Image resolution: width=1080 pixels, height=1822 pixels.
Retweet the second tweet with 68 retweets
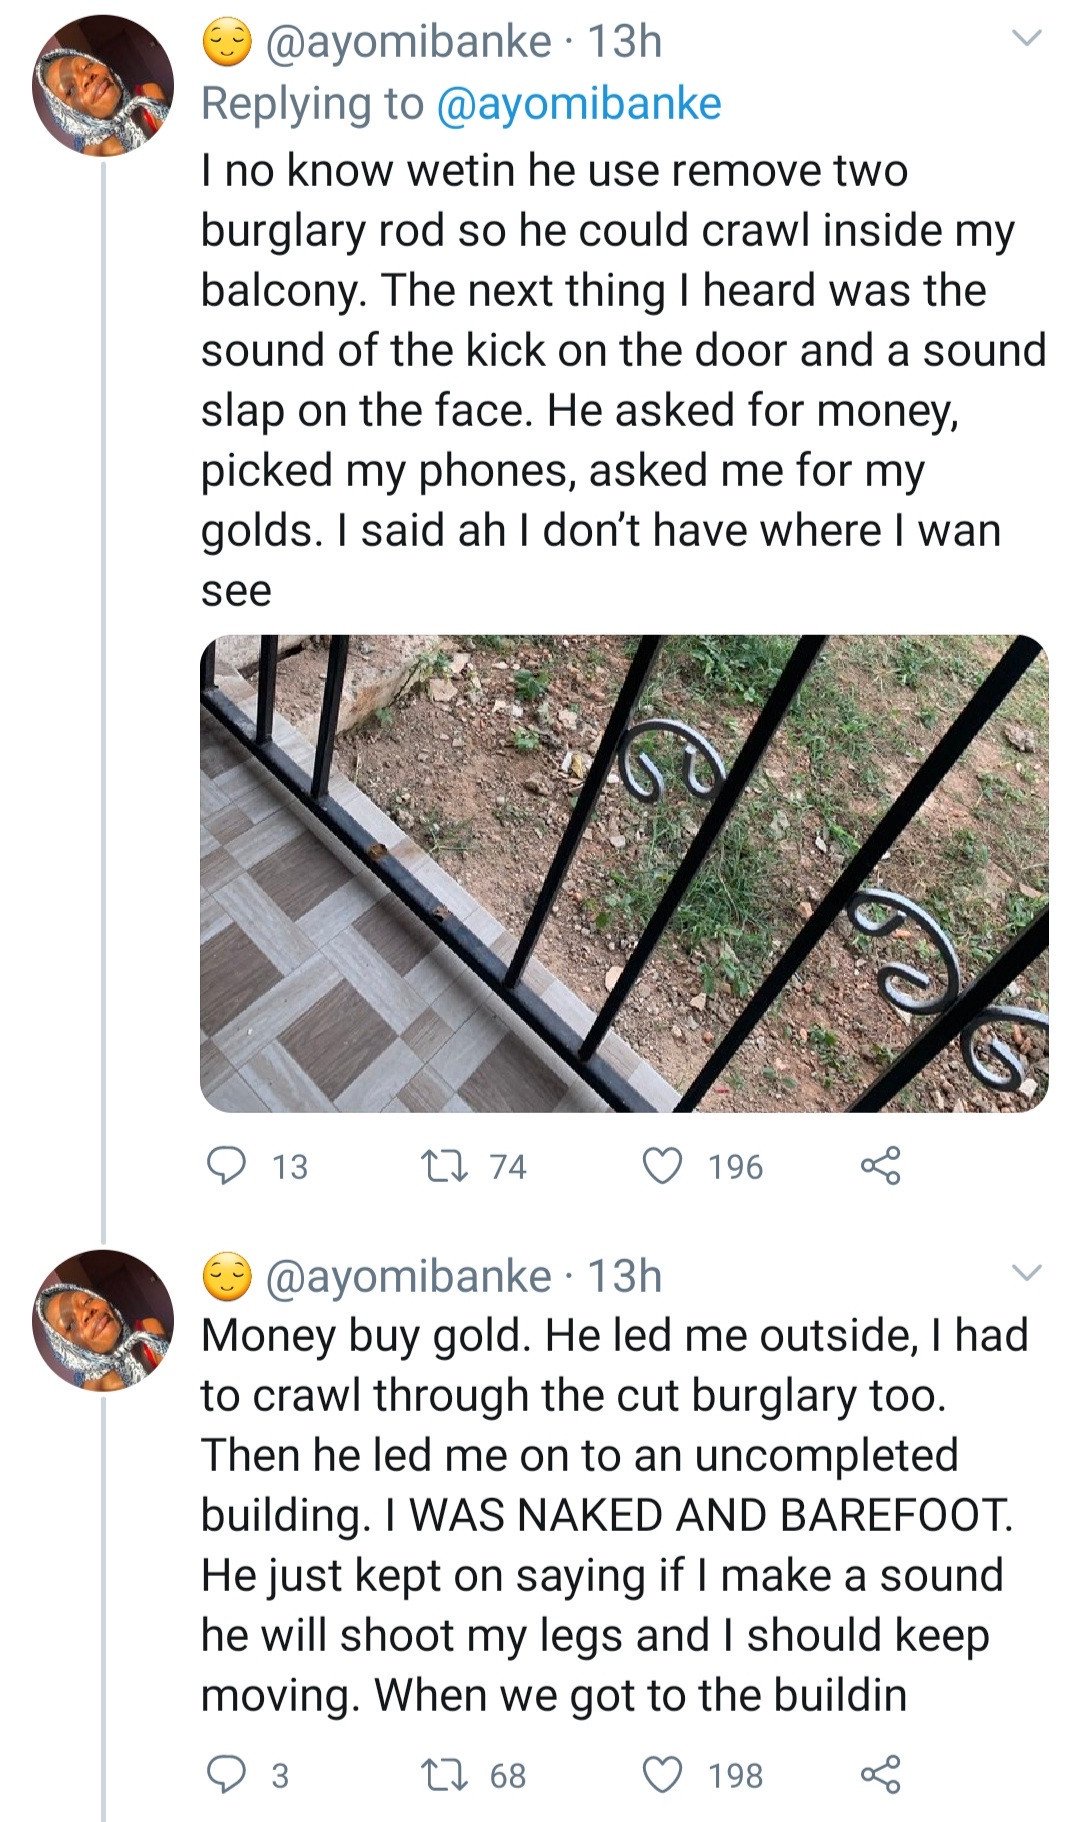coord(437,1774)
